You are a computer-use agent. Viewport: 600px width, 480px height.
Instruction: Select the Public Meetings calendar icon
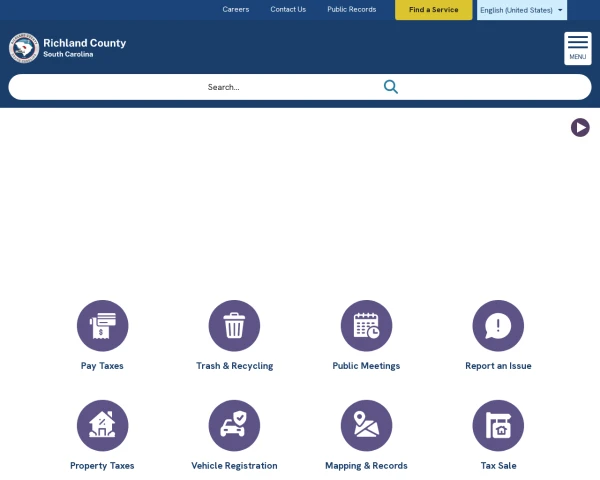click(366, 326)
